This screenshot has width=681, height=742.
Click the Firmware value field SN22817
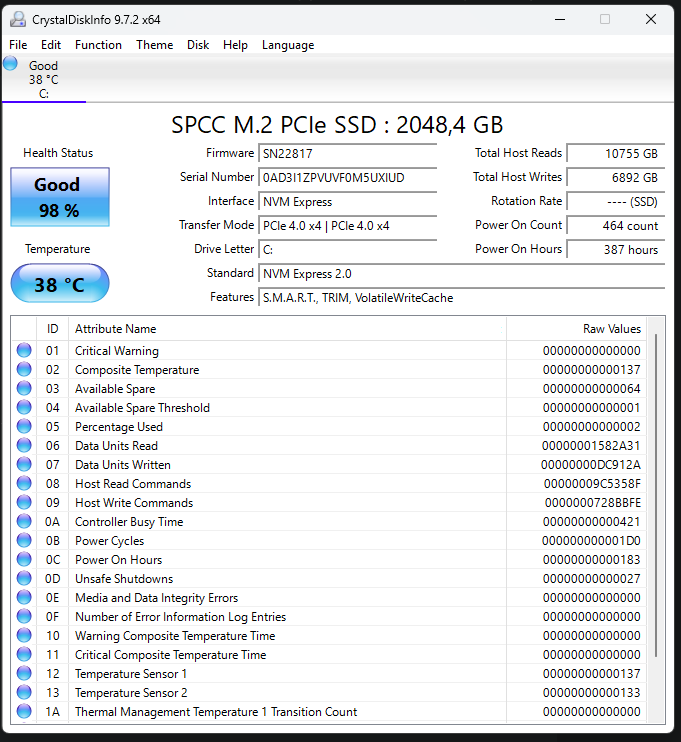click(347, 154)
